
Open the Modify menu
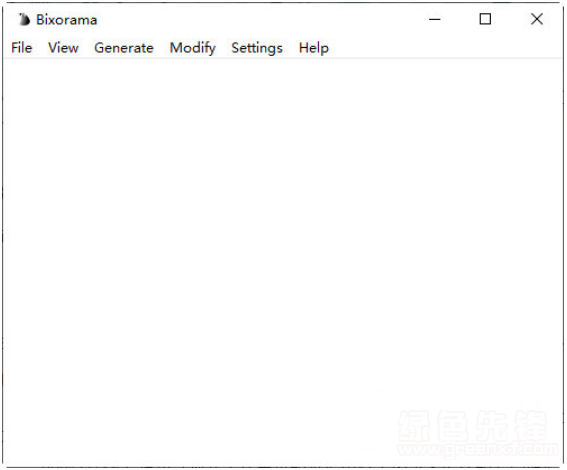click(x=193, y=48)
